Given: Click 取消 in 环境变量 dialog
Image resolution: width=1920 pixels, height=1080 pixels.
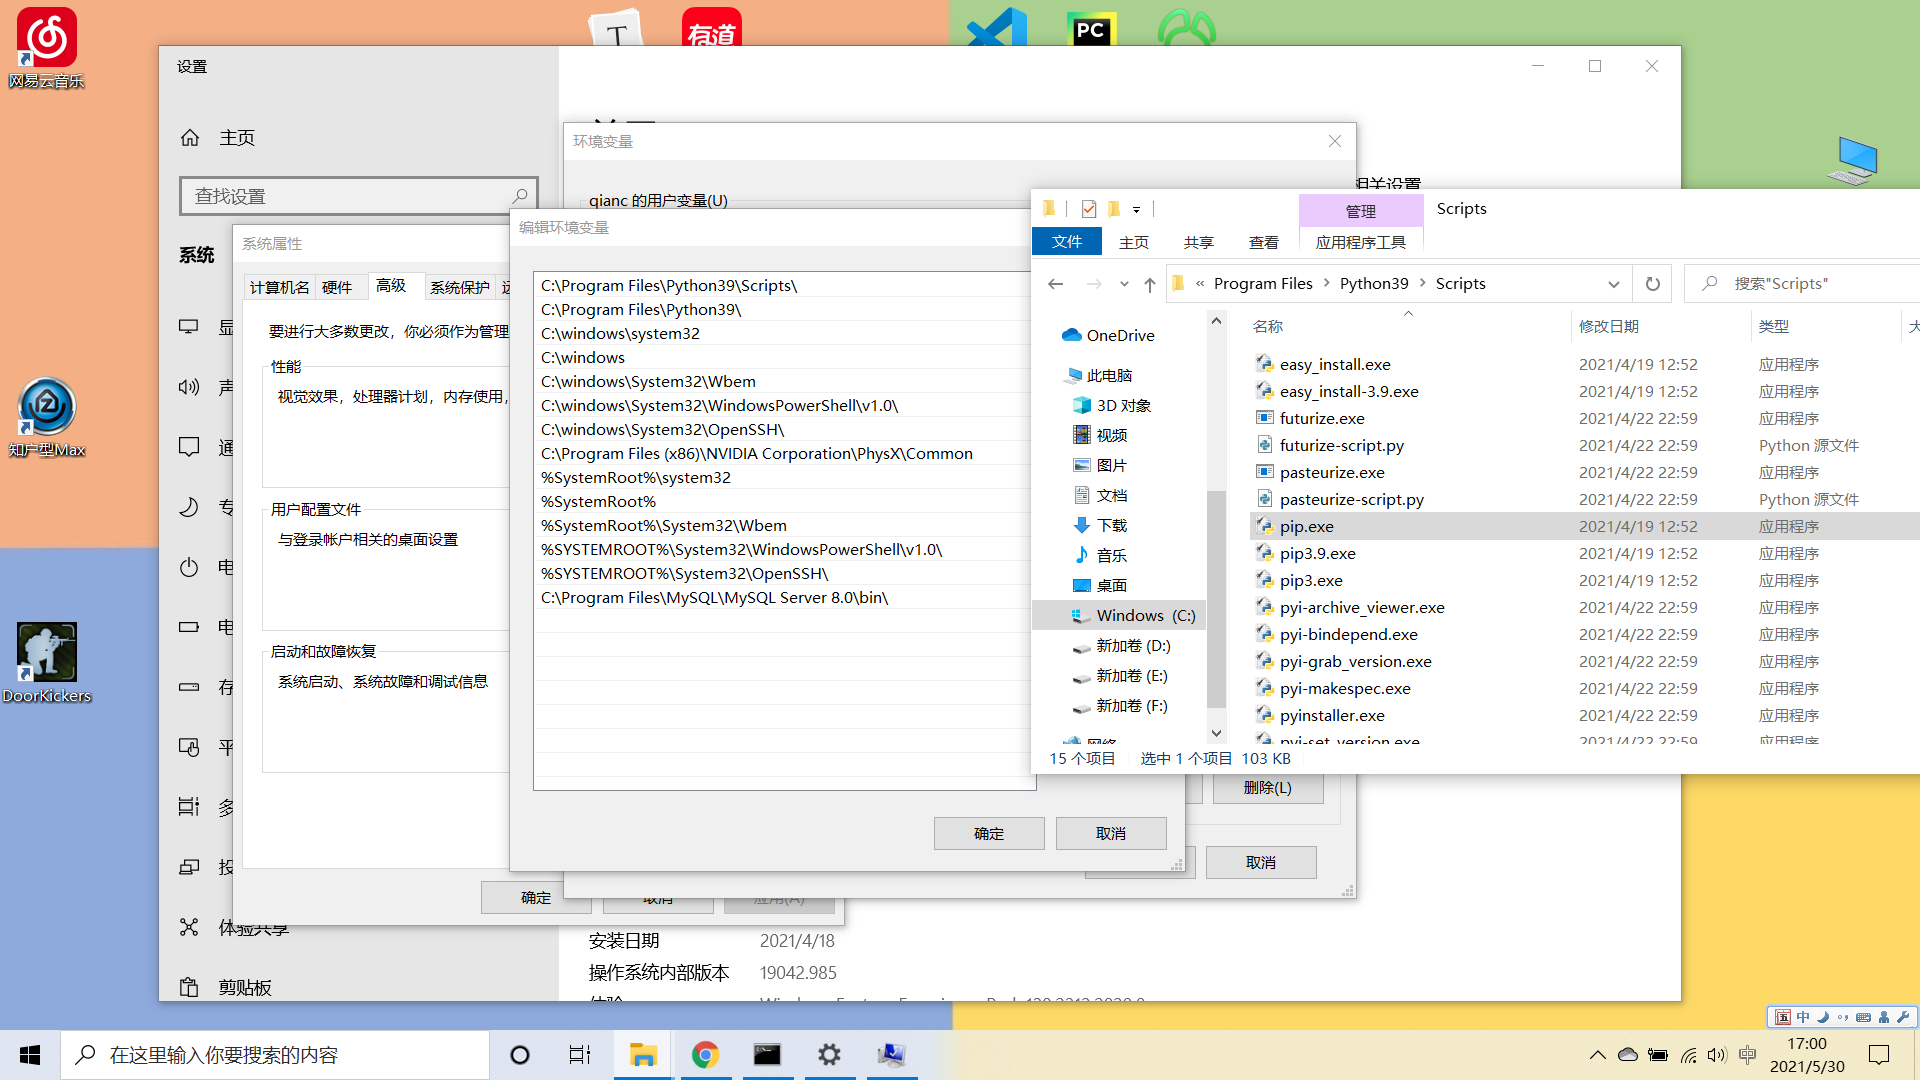Looking at the screenshot, I should 1261,863.
